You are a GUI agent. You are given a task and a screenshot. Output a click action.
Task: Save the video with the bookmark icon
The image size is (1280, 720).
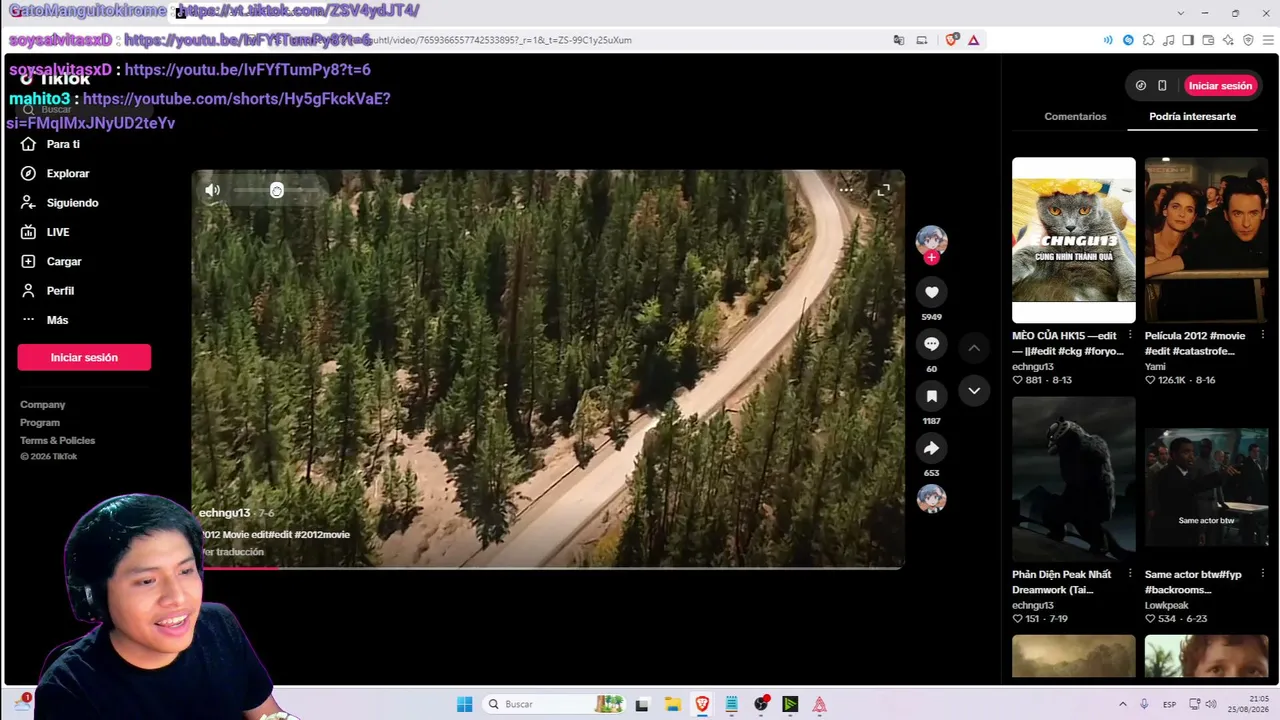931,396
